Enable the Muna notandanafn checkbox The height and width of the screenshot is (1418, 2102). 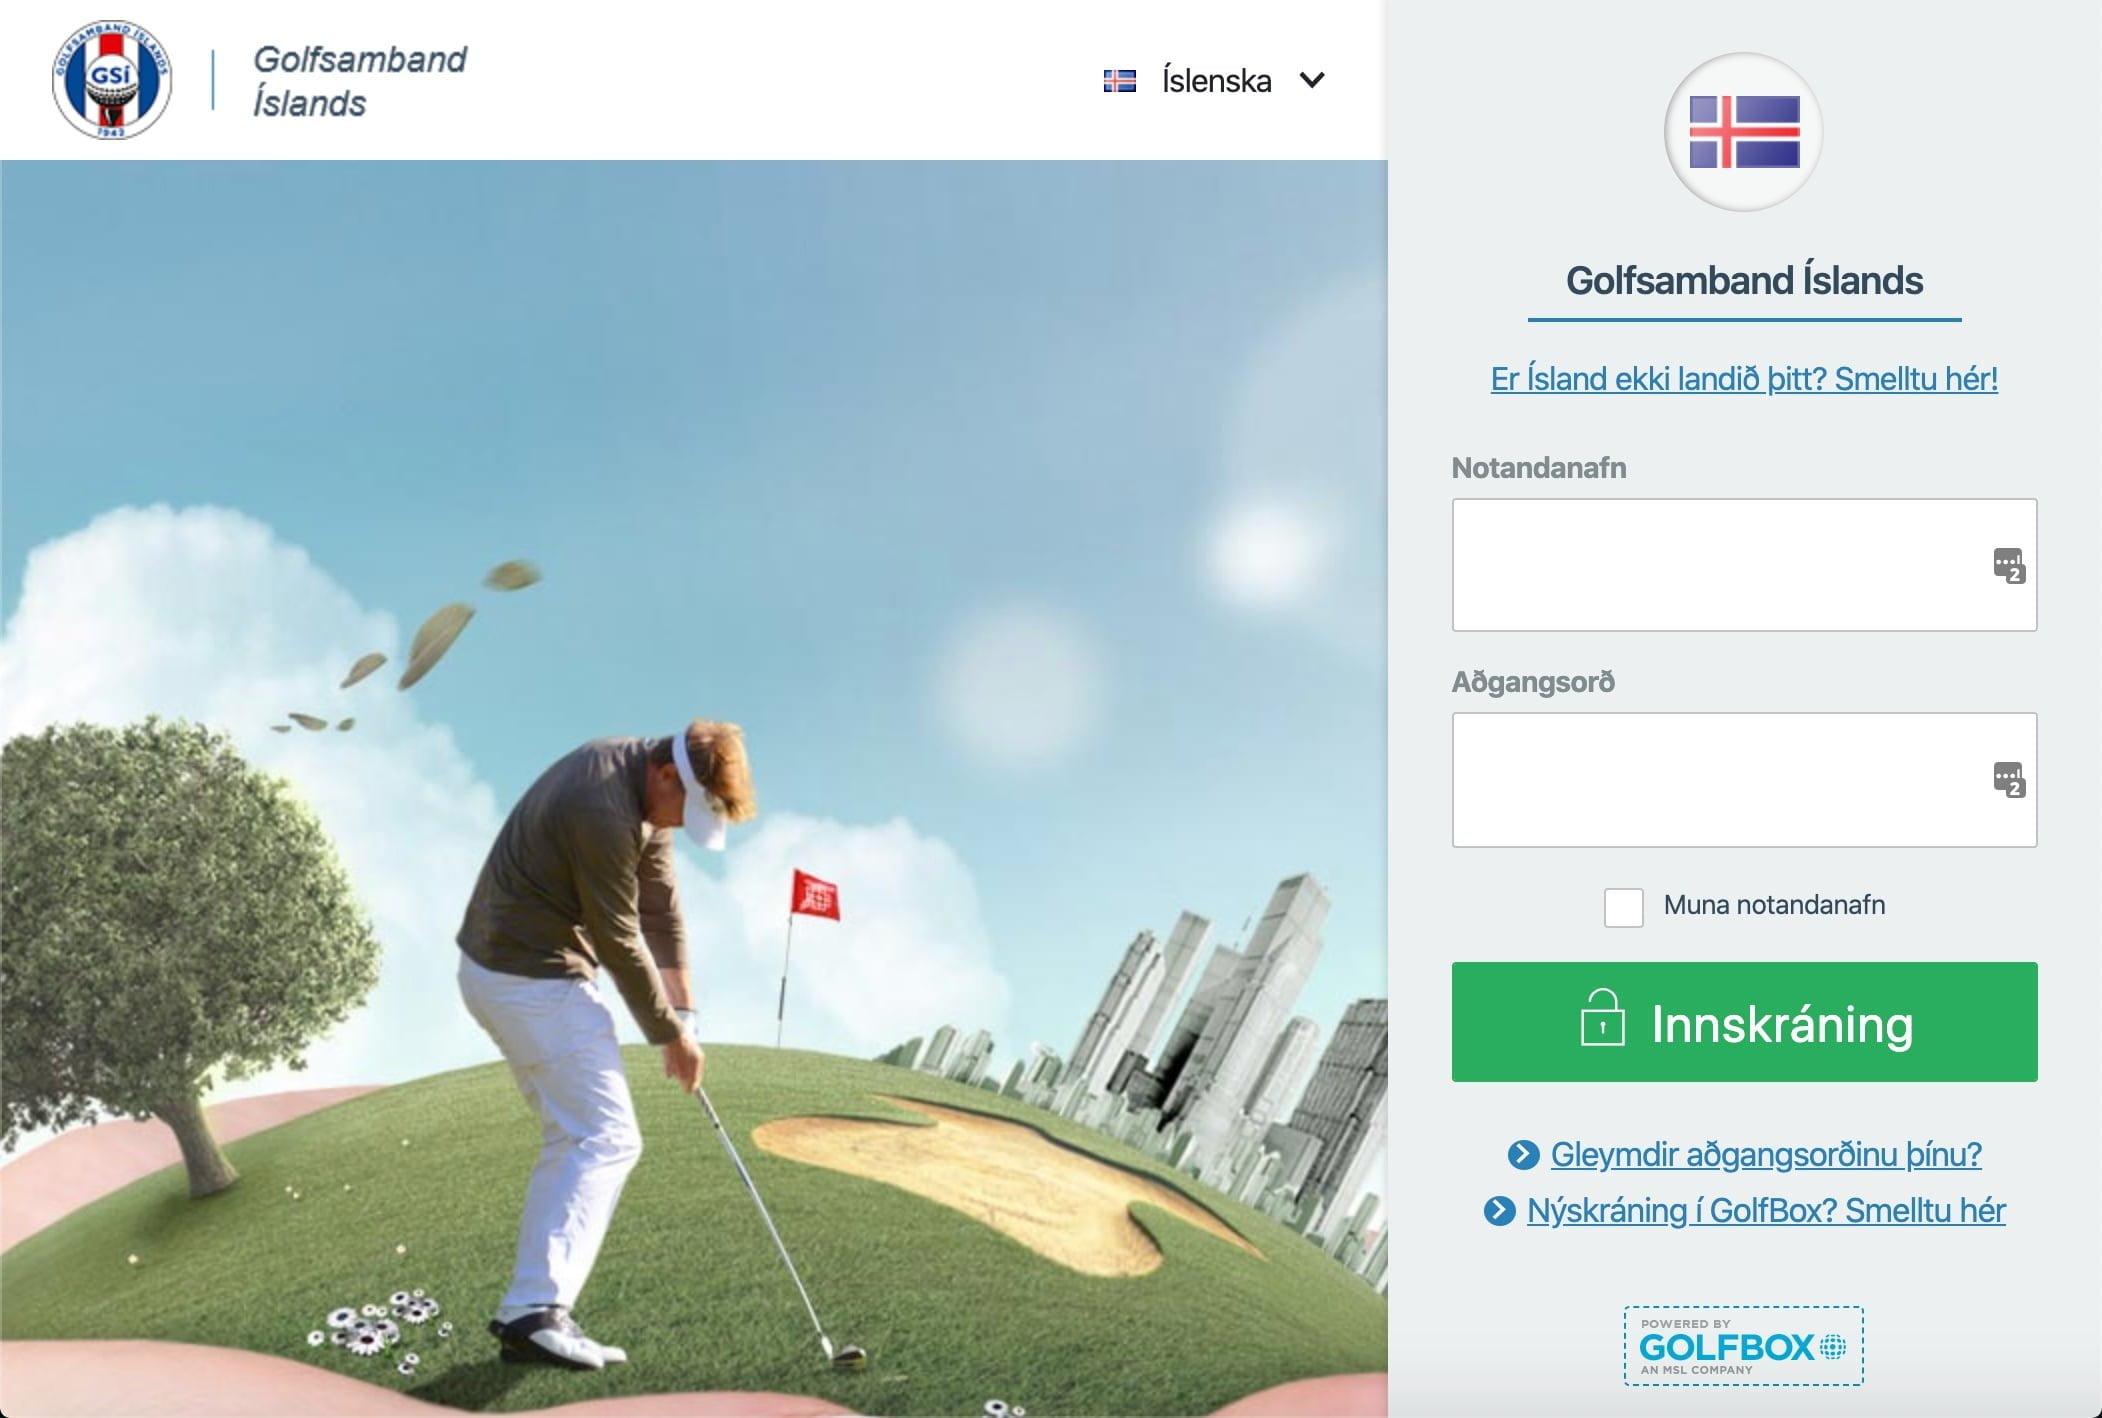click(1623, 907)
